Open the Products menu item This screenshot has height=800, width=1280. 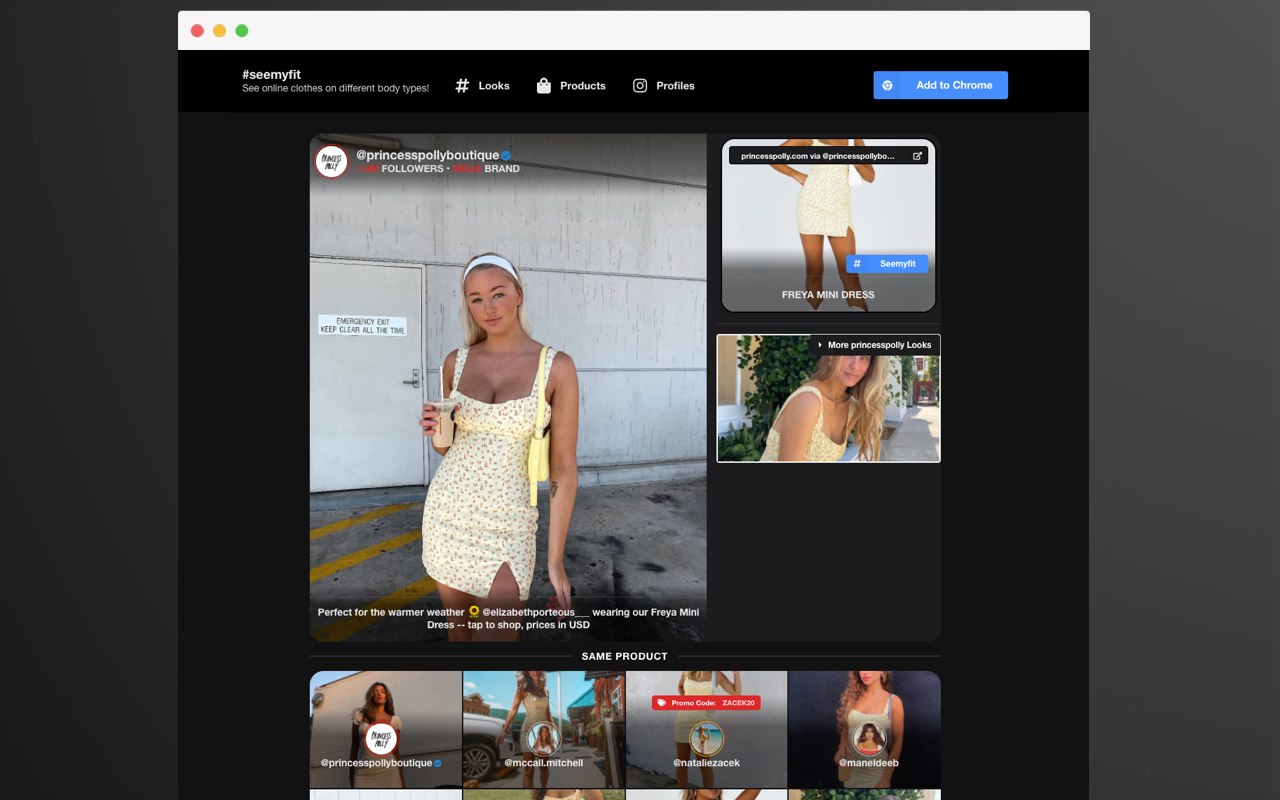click(571, 86)
